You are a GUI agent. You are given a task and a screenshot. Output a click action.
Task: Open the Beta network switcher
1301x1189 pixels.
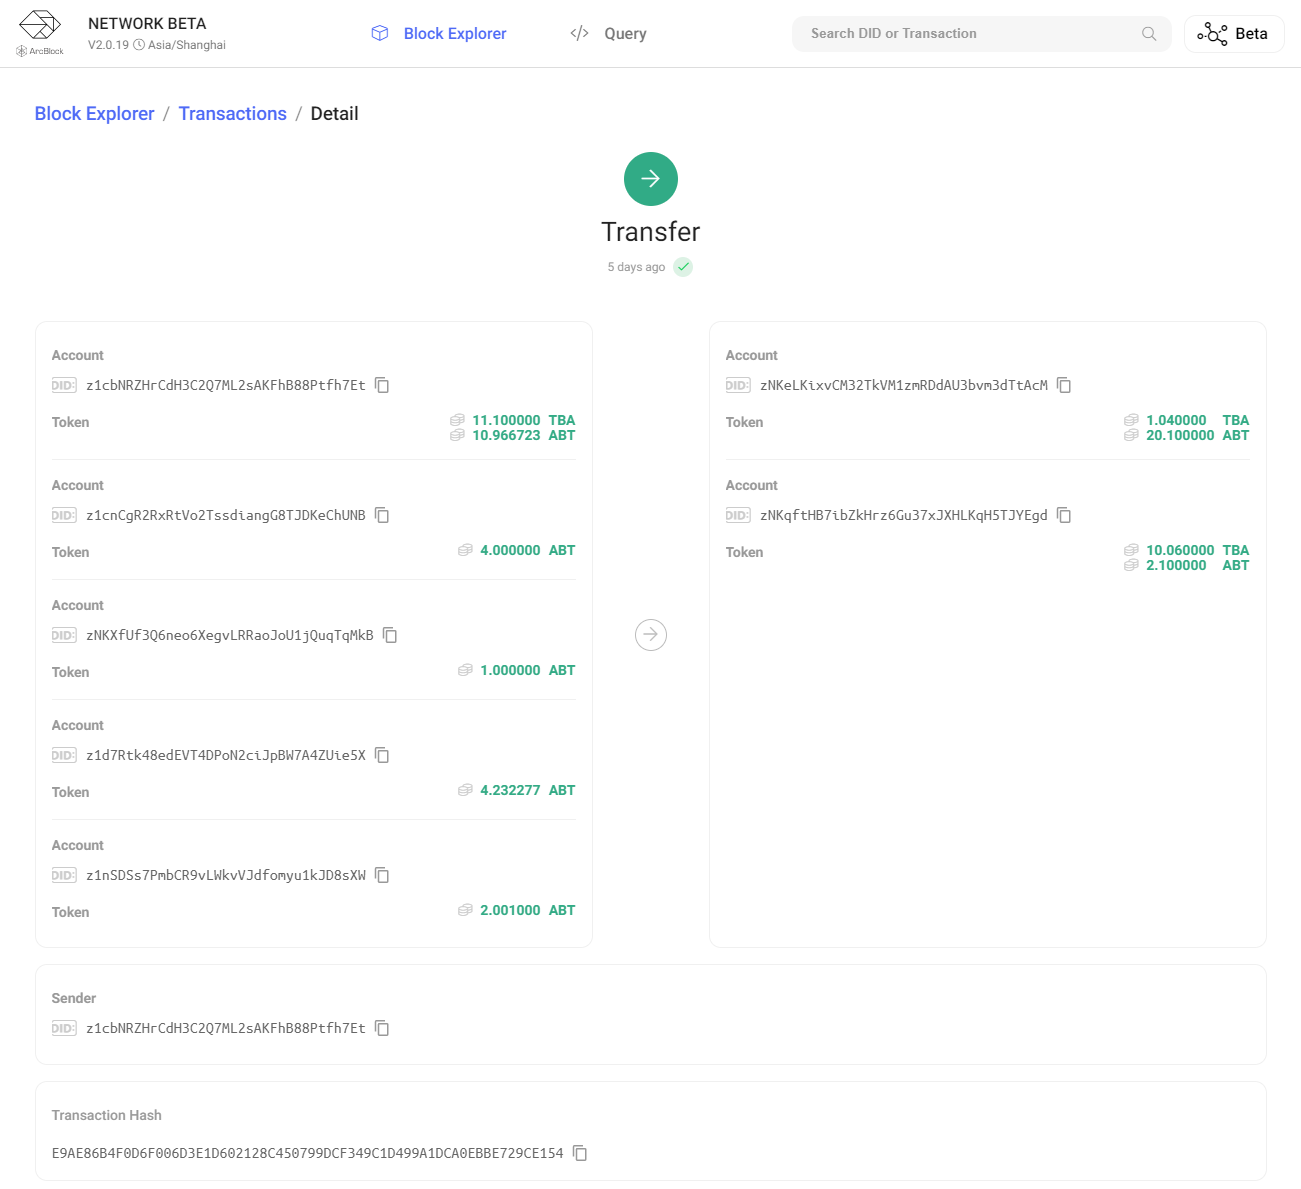[1234, 34]
